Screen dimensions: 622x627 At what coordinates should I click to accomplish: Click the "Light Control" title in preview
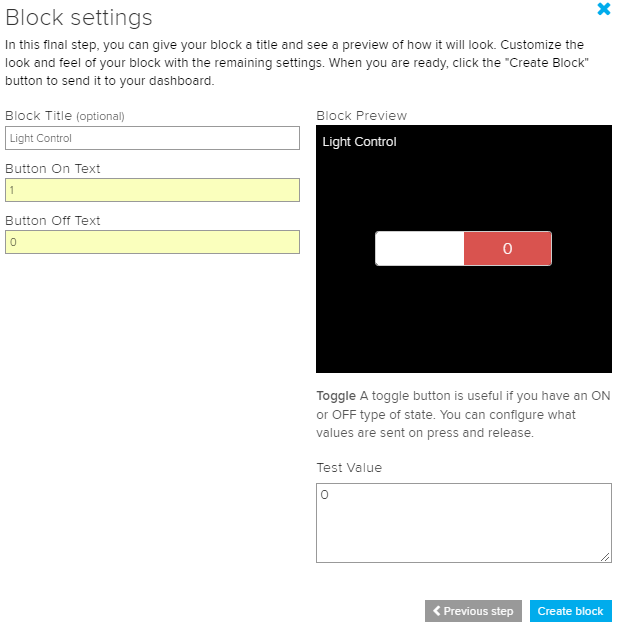(359, 142)
